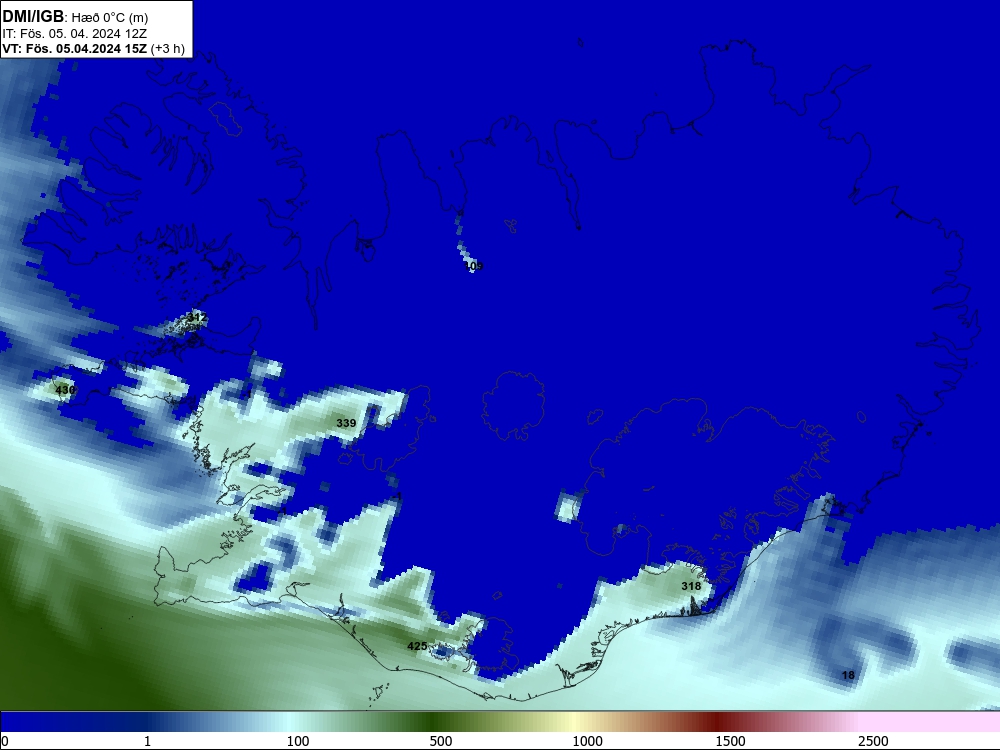Click the map value label 18

[x=848, y=675]
